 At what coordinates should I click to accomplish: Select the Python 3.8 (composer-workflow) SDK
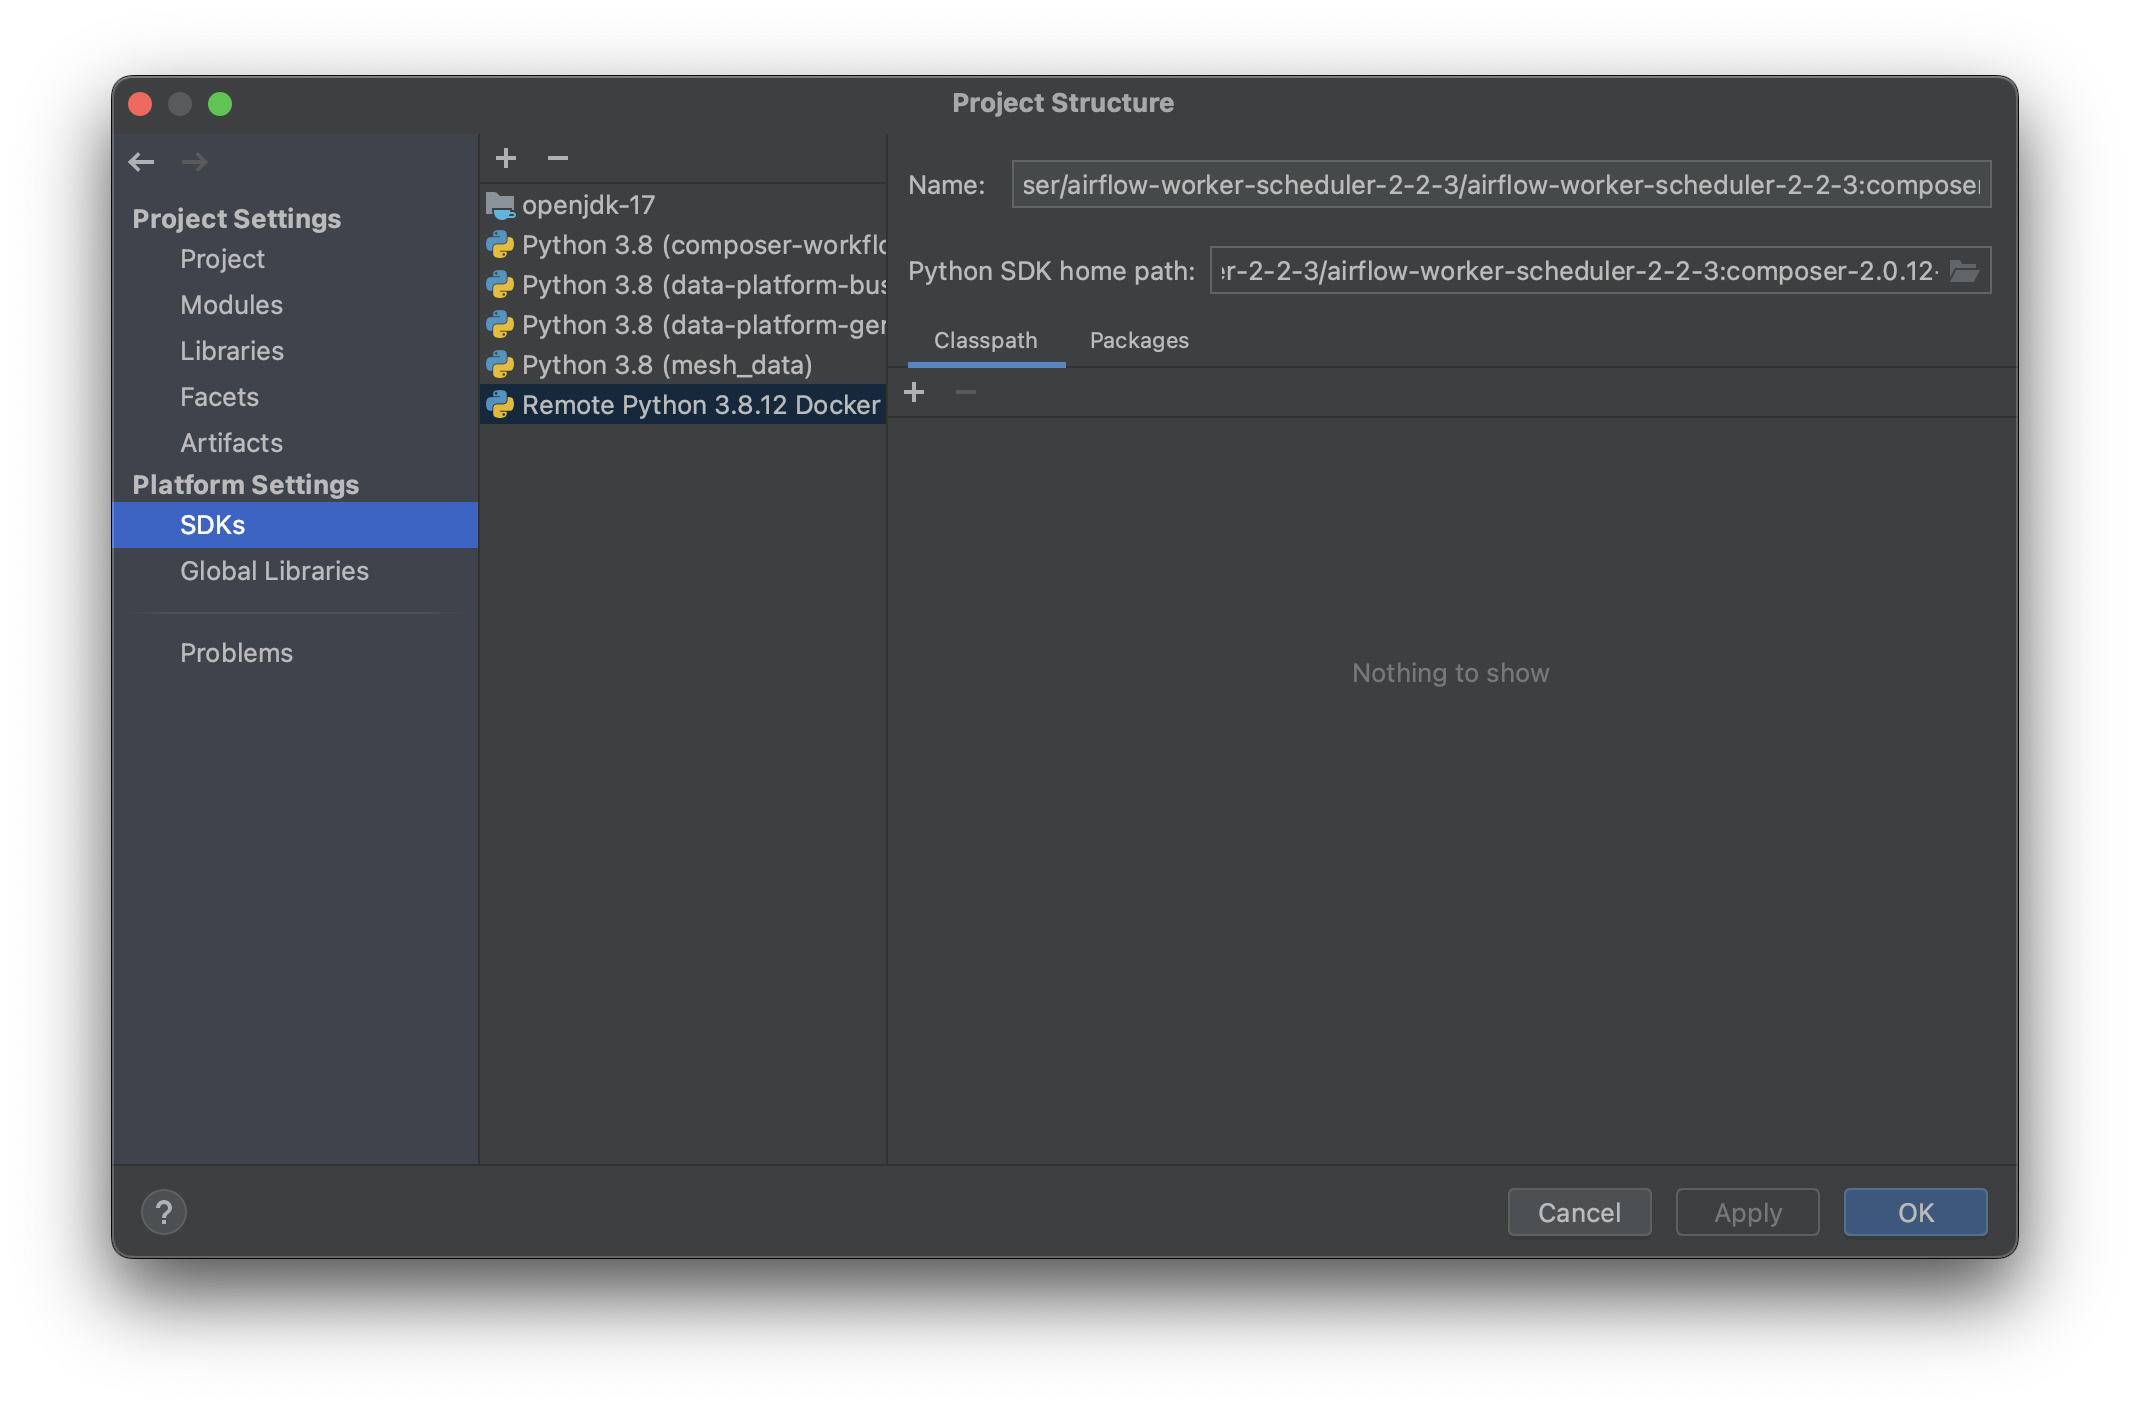703,245
